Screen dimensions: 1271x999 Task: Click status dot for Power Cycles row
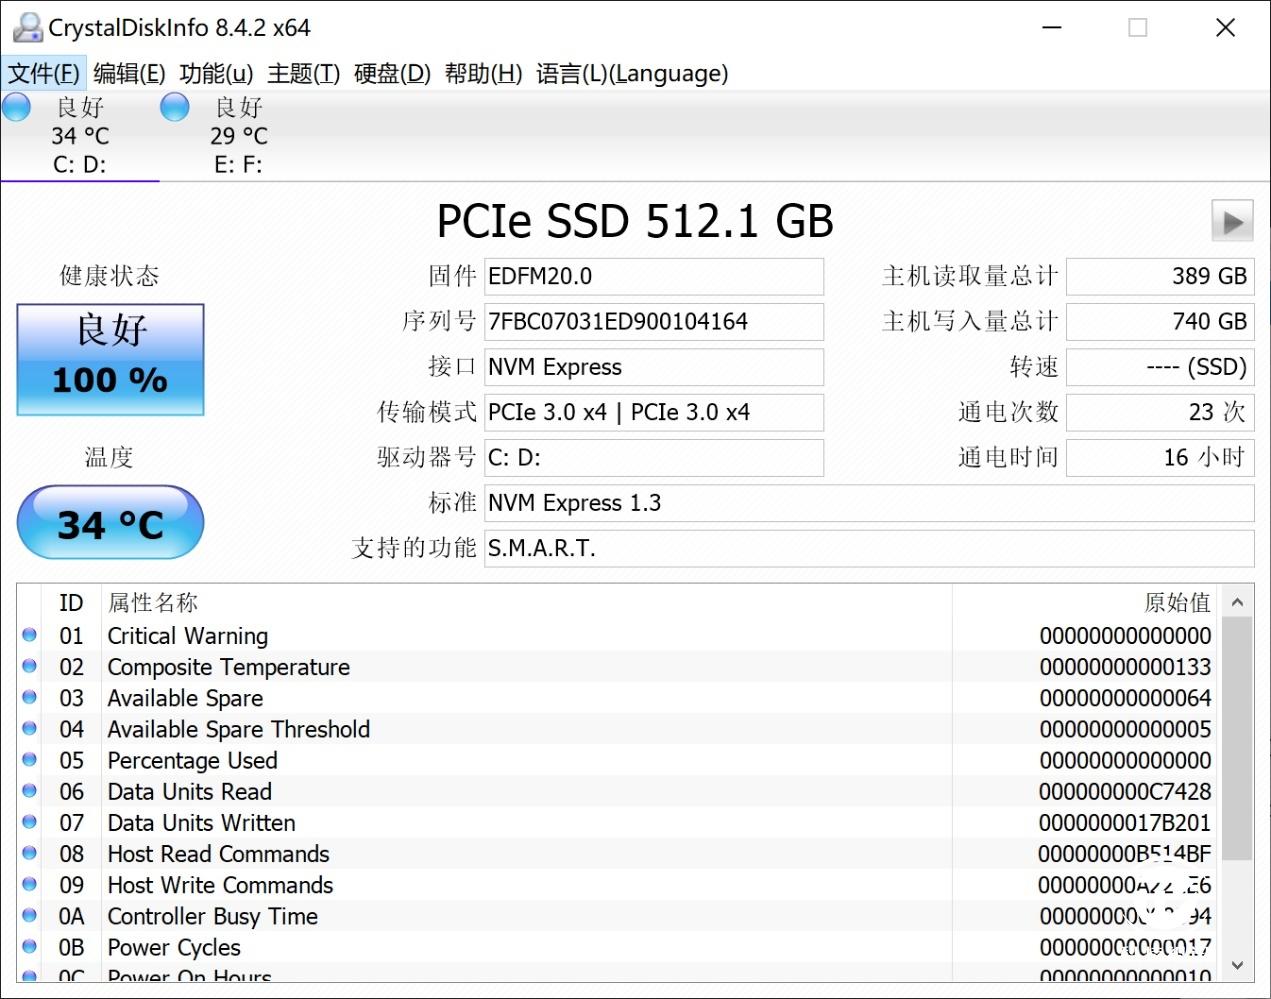pyautogui.click(x=29, y=946)
